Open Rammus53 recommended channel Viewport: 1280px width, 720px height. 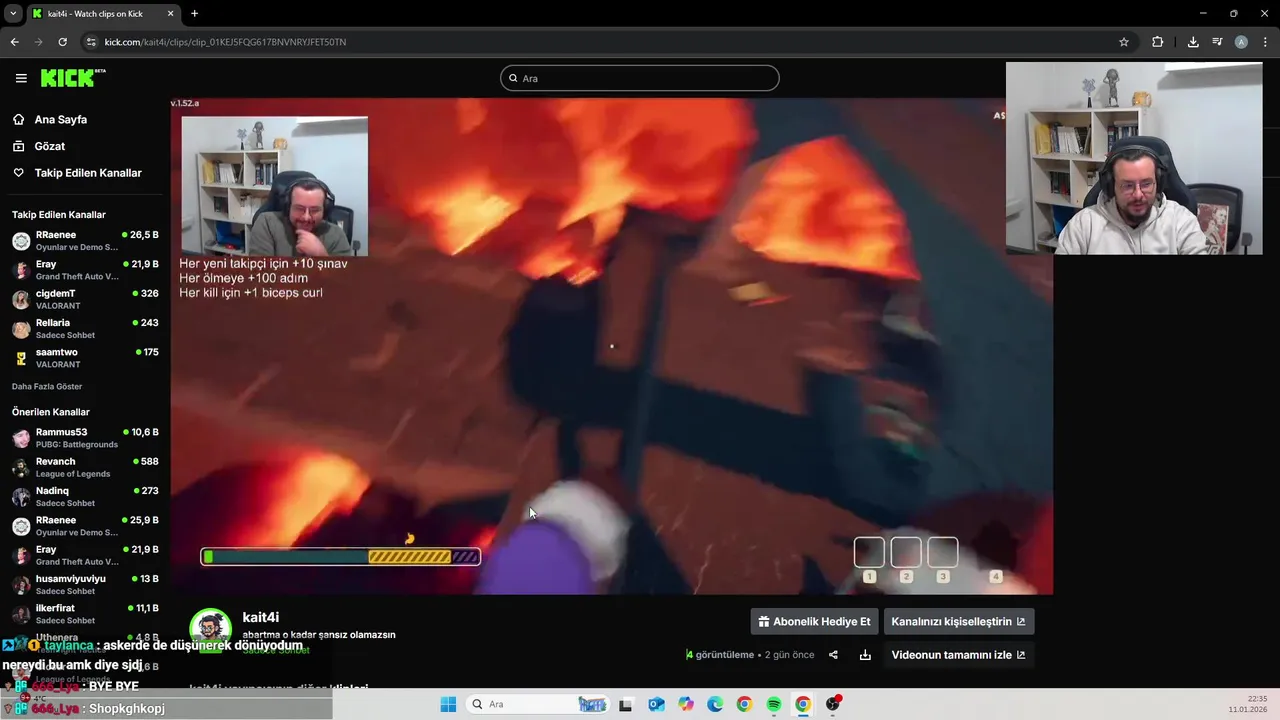pyautogui.click(x=85, y=437)
